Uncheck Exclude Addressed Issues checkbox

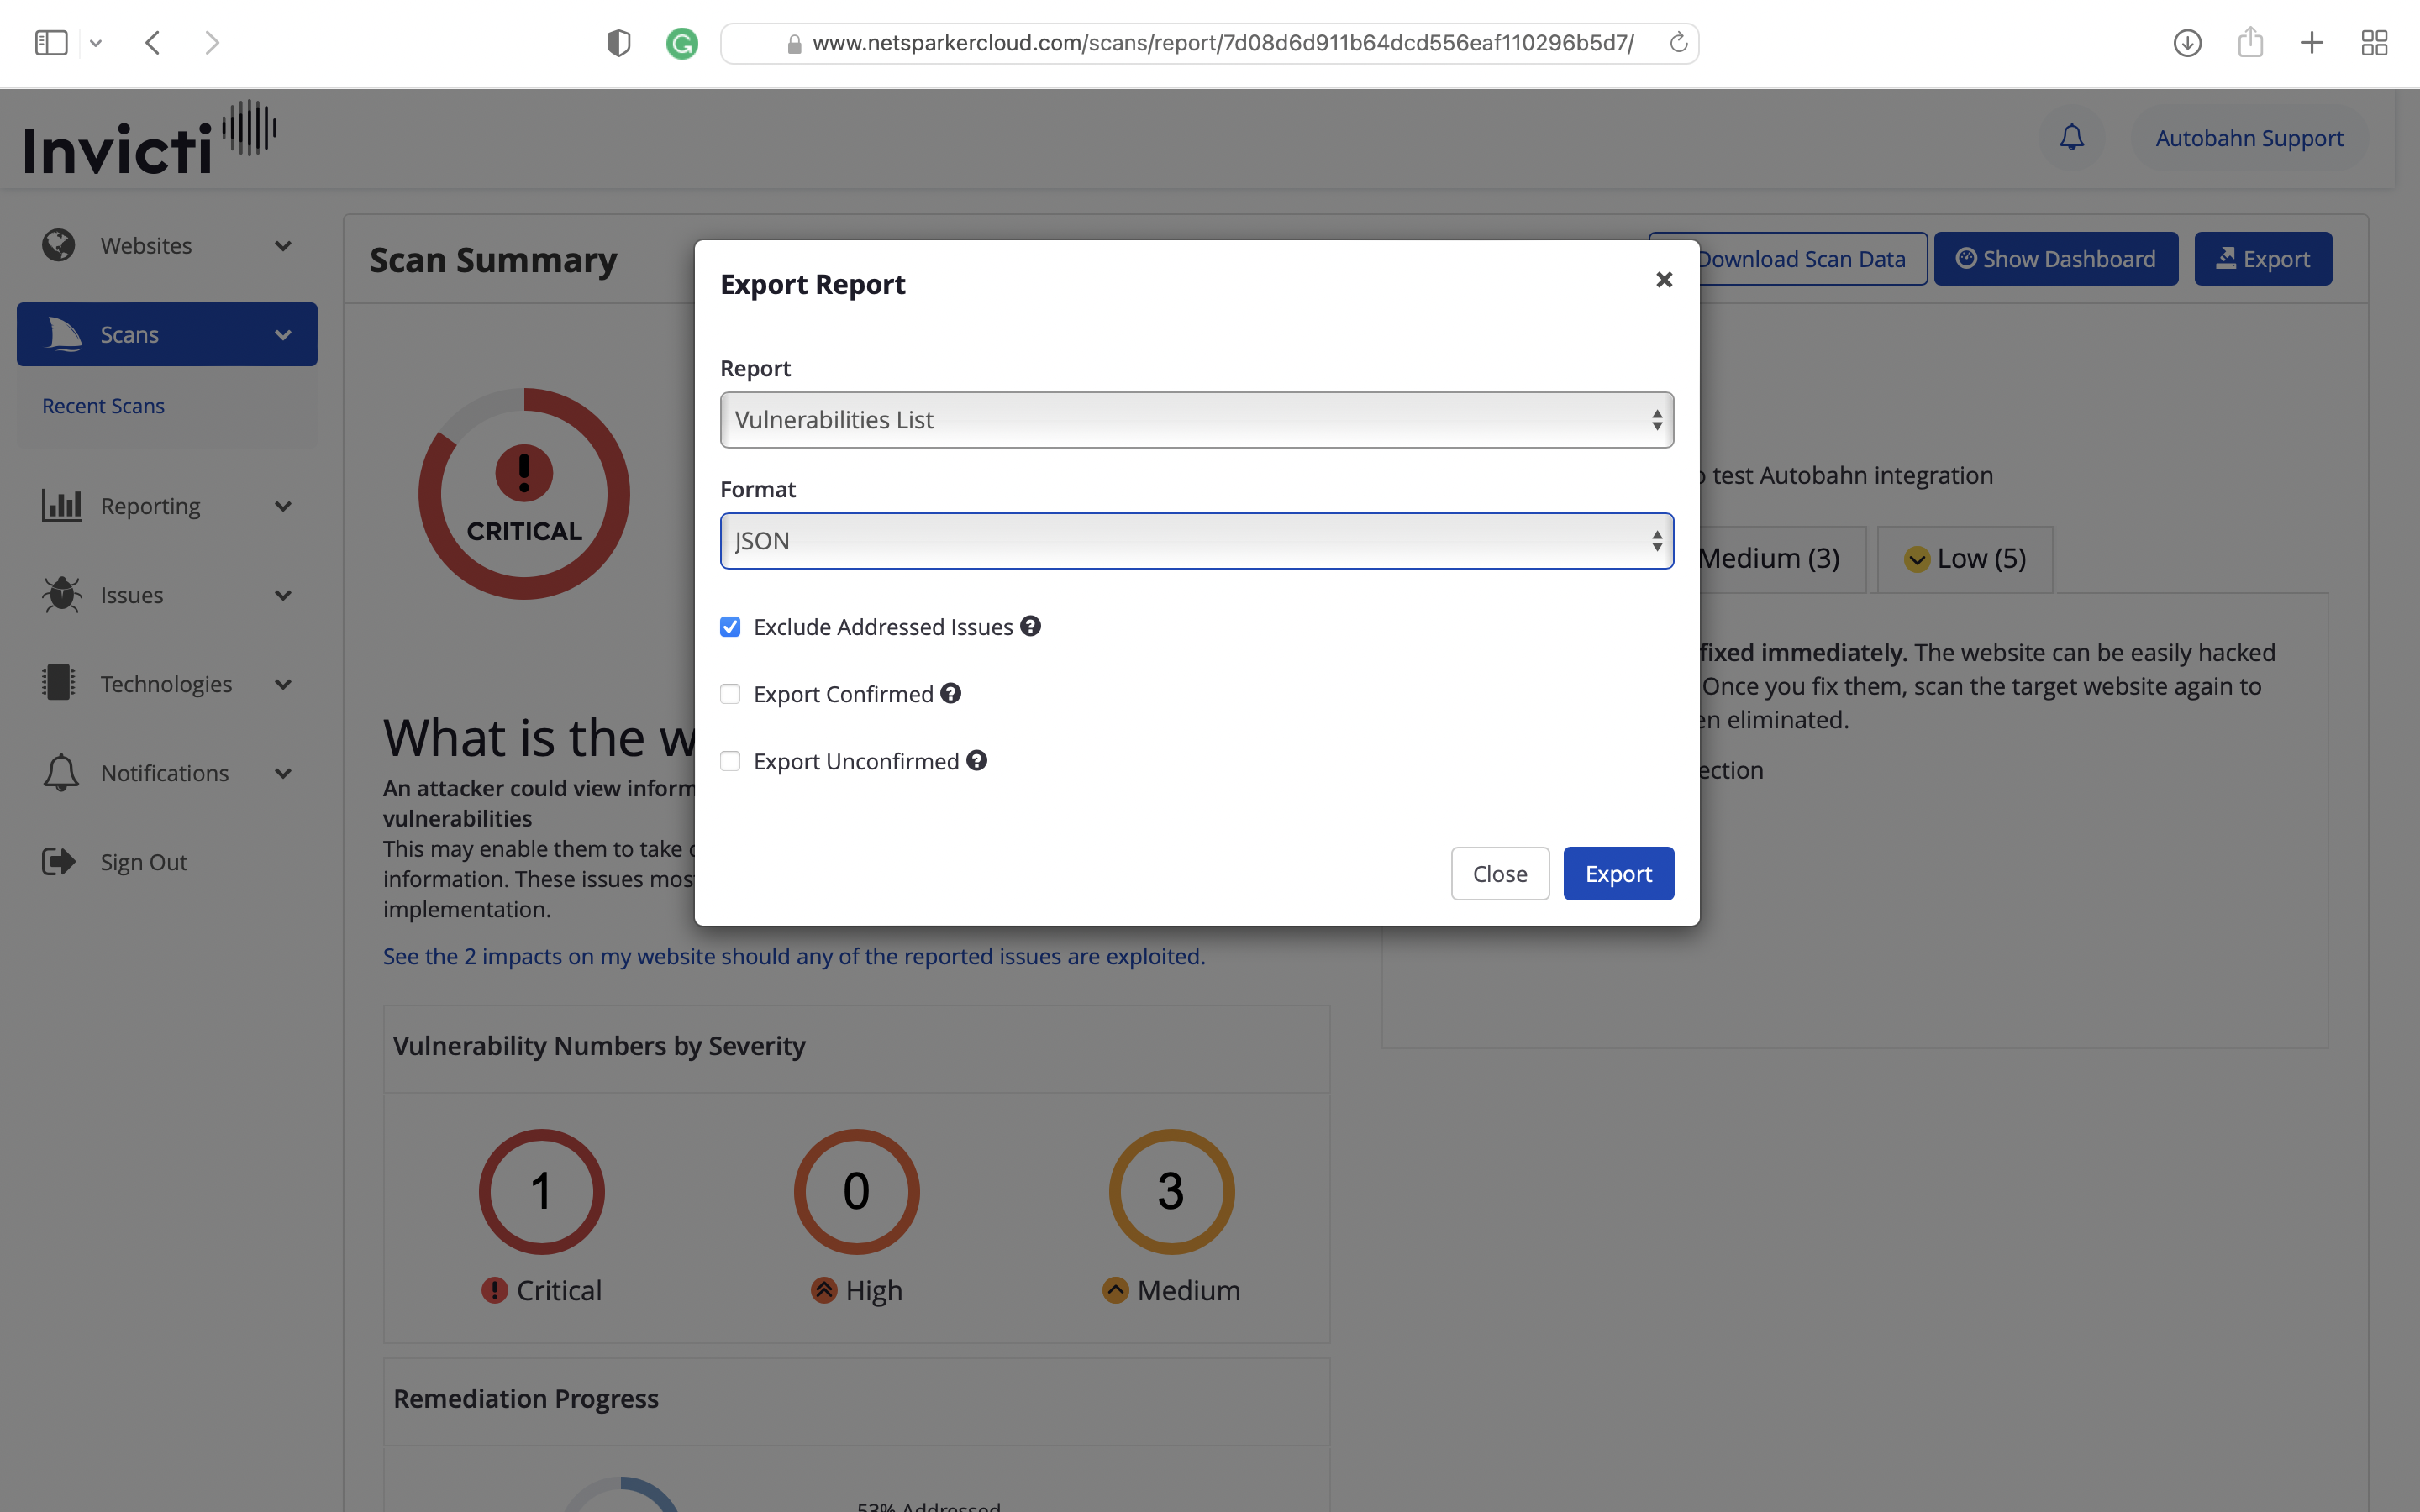point(730,627)
